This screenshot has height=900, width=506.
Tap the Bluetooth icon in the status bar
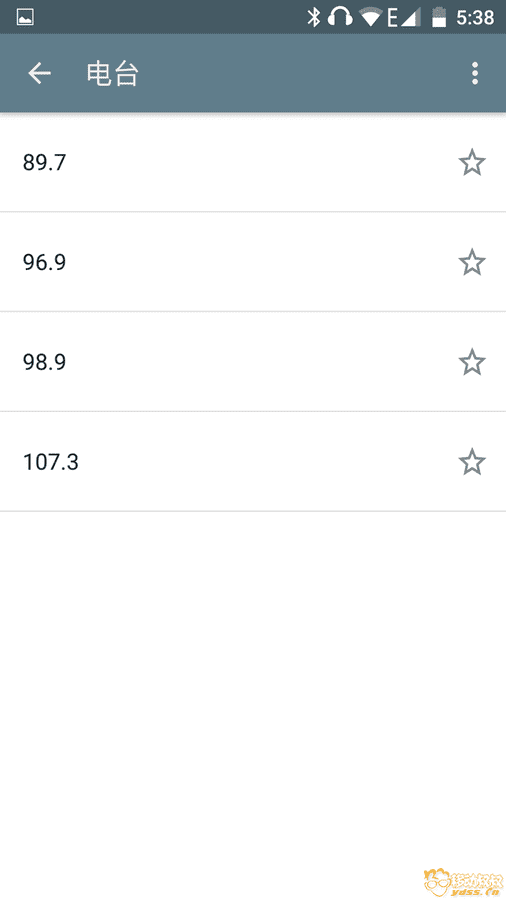[x=313, y=17]
